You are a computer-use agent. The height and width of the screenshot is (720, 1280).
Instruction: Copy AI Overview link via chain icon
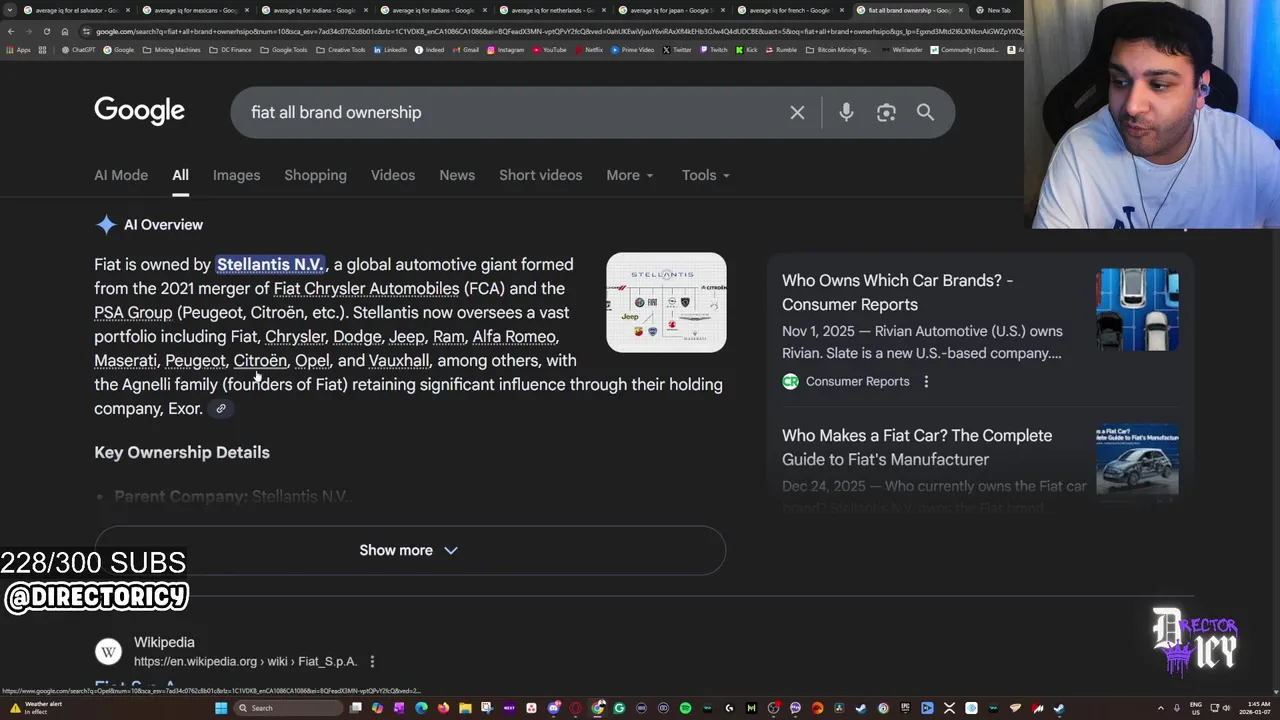pos(221,408)
